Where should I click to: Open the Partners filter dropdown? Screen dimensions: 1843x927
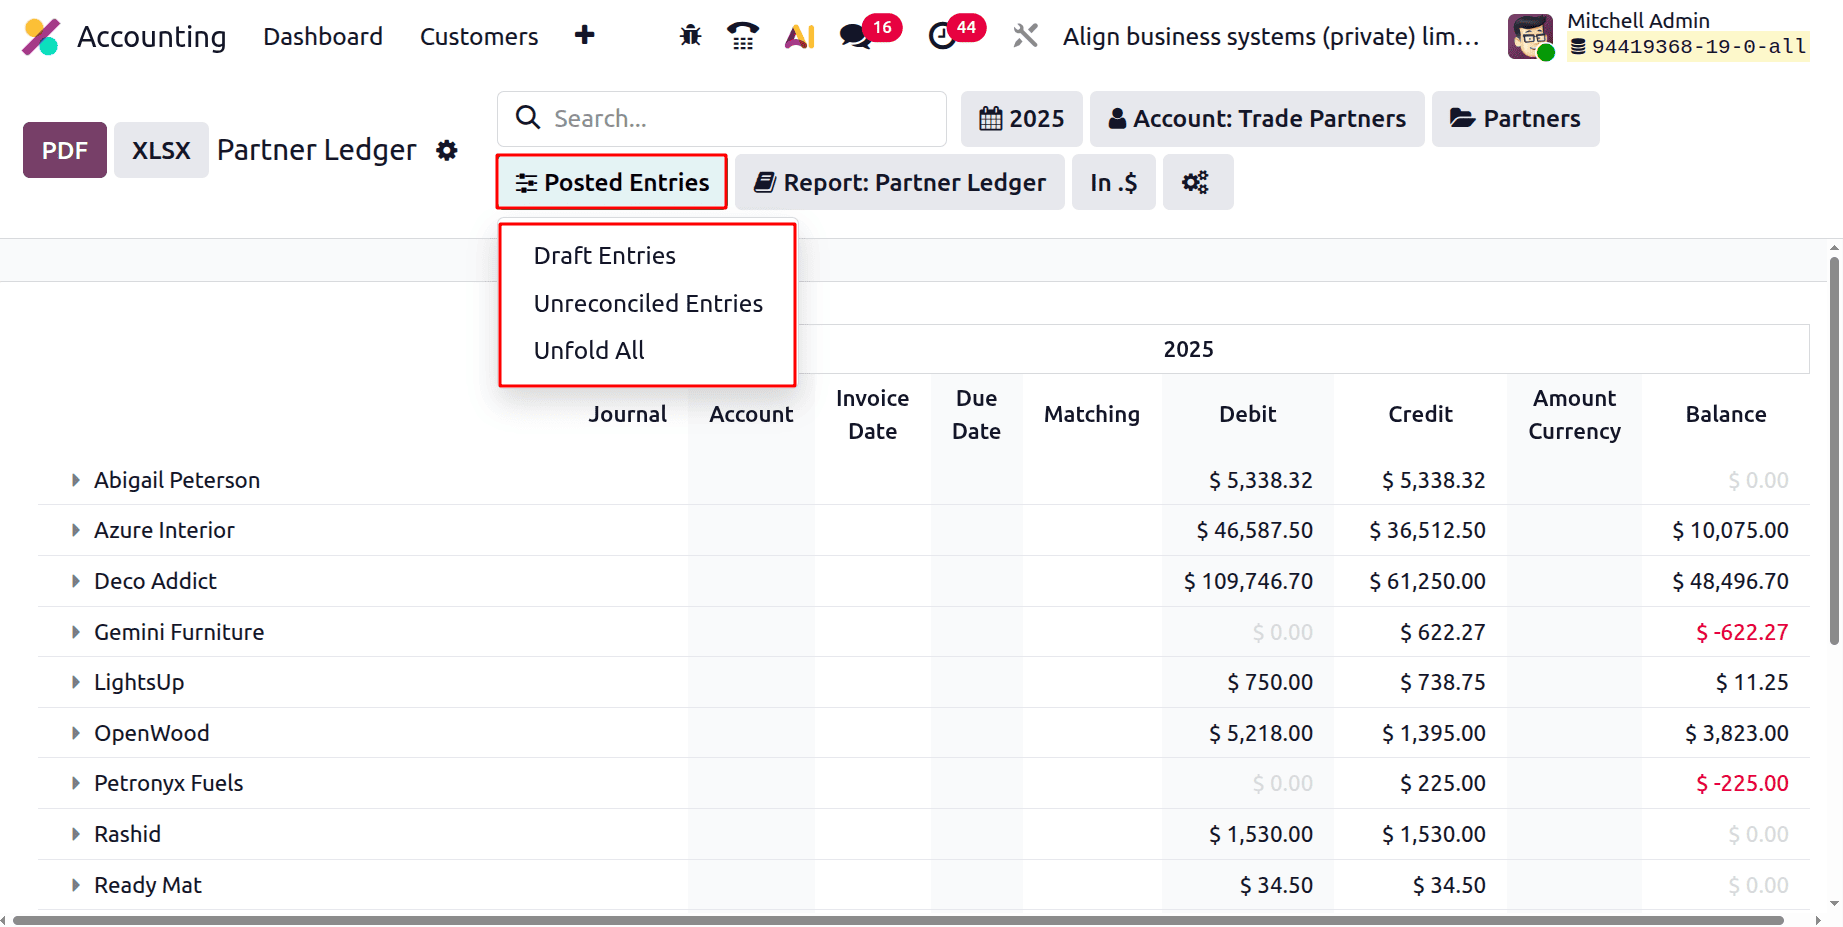point(1515,119)
